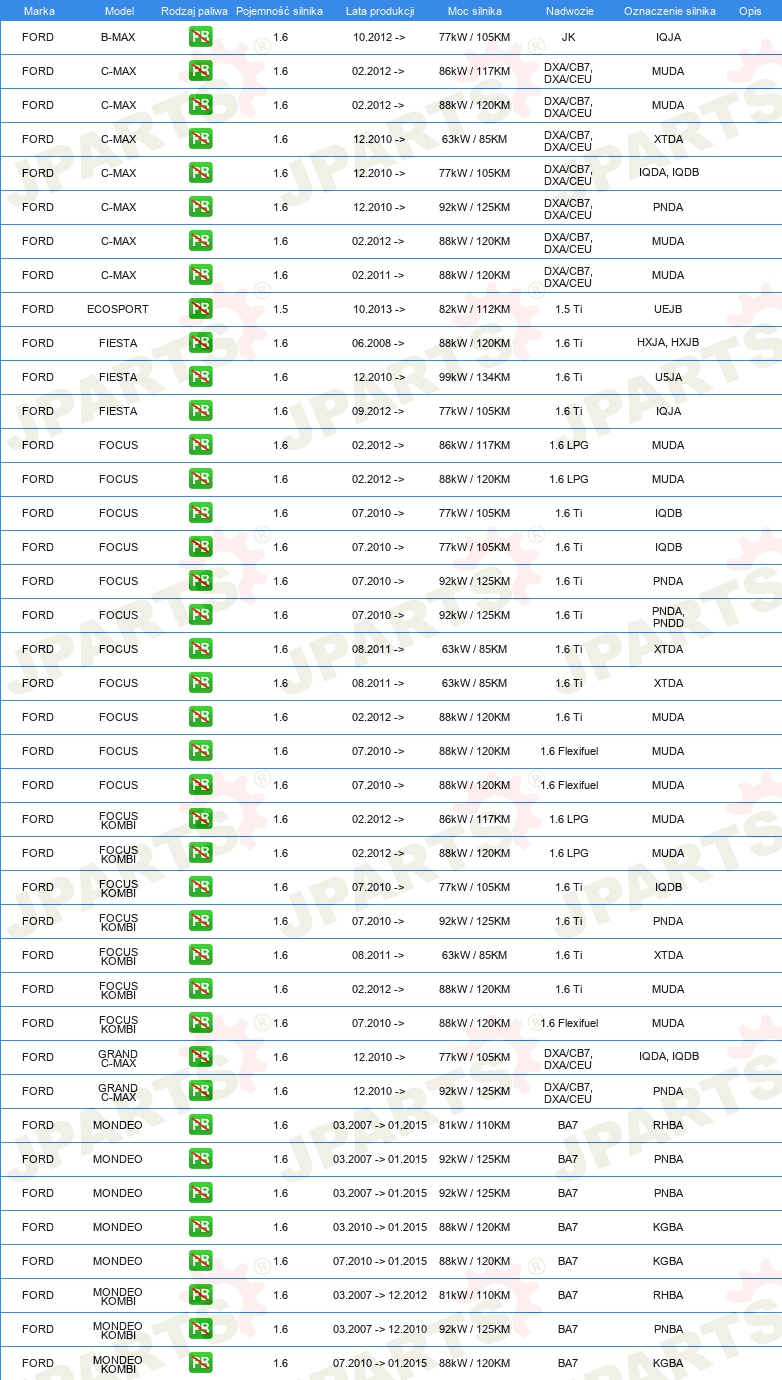Image resolution: width=782 pixels, height=1380 pixels.
Task: Click the fuel icon for GRAND C-MAX 92kW PNDA
Action: point(200,1091)
